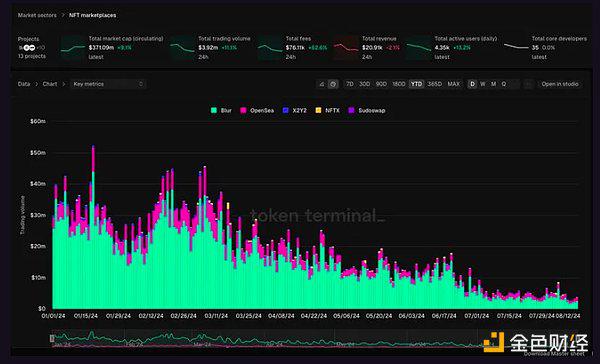The width and height of the screenshot is (600, 364).
Task: Click the Total core developers sparkline
Action: point(516,47)
